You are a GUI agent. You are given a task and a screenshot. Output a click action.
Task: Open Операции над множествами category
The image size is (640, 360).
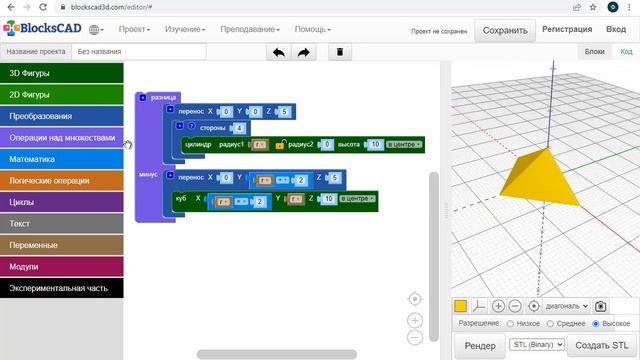tap(62, 138)
